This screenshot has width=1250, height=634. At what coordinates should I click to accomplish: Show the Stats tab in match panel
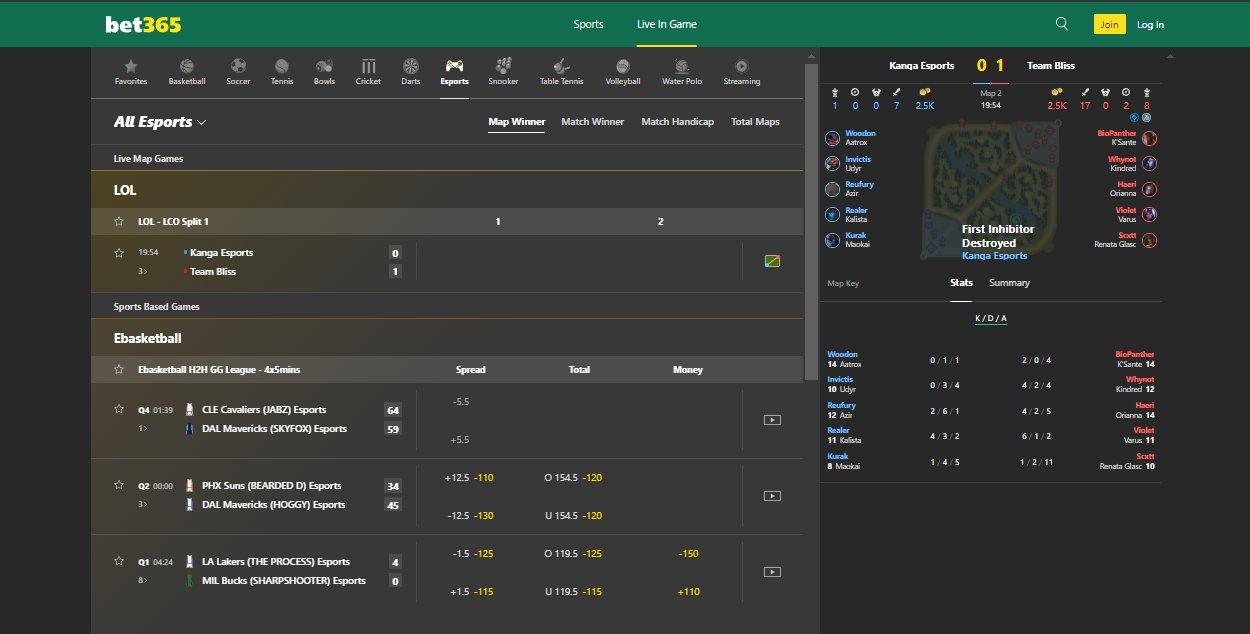point(961,283)
